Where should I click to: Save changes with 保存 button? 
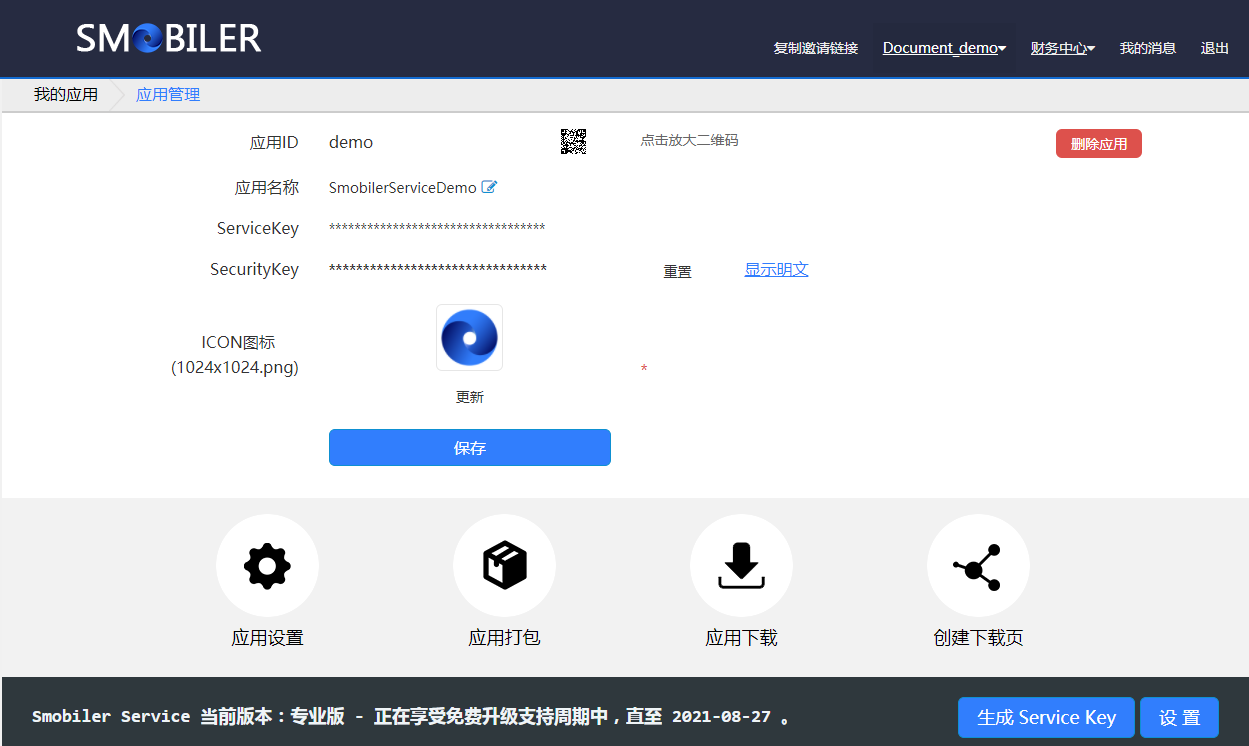pos(470,448)
